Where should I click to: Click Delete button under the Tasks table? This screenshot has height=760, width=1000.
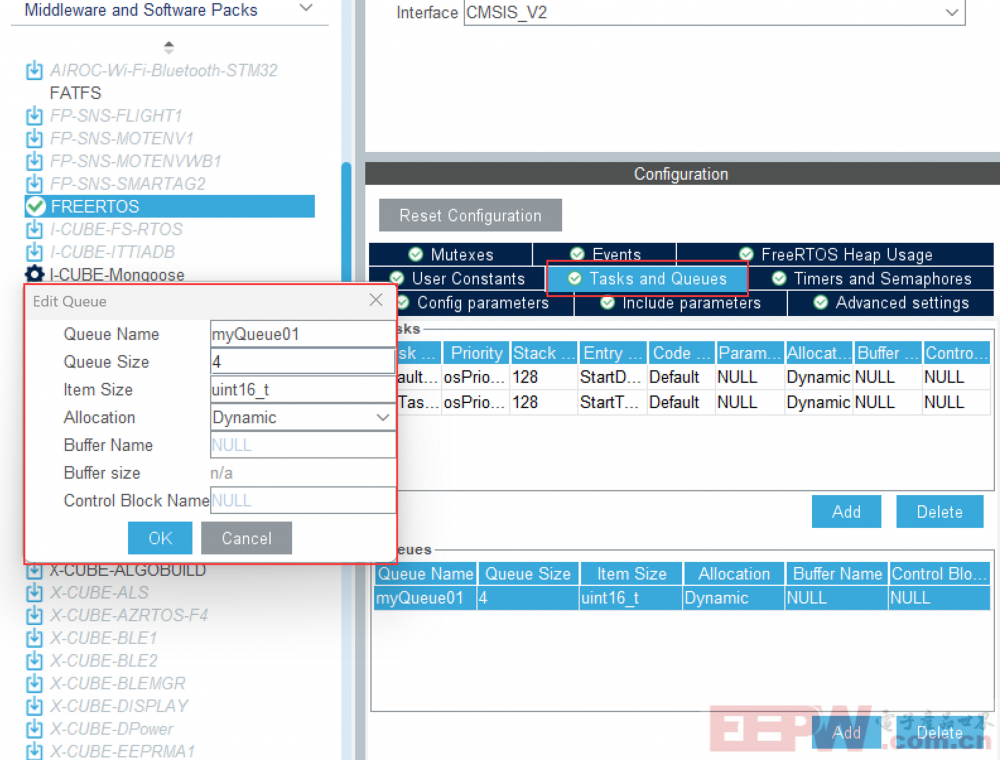[x=939, y=511]
